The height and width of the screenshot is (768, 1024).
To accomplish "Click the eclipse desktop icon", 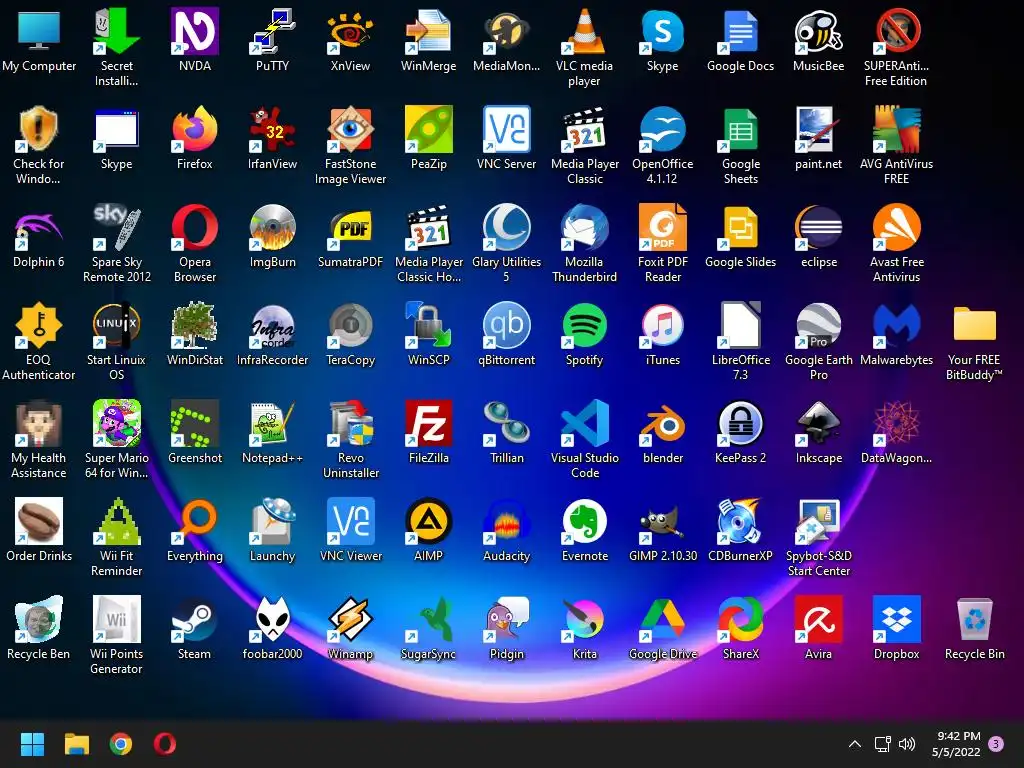I will point(818,227).
